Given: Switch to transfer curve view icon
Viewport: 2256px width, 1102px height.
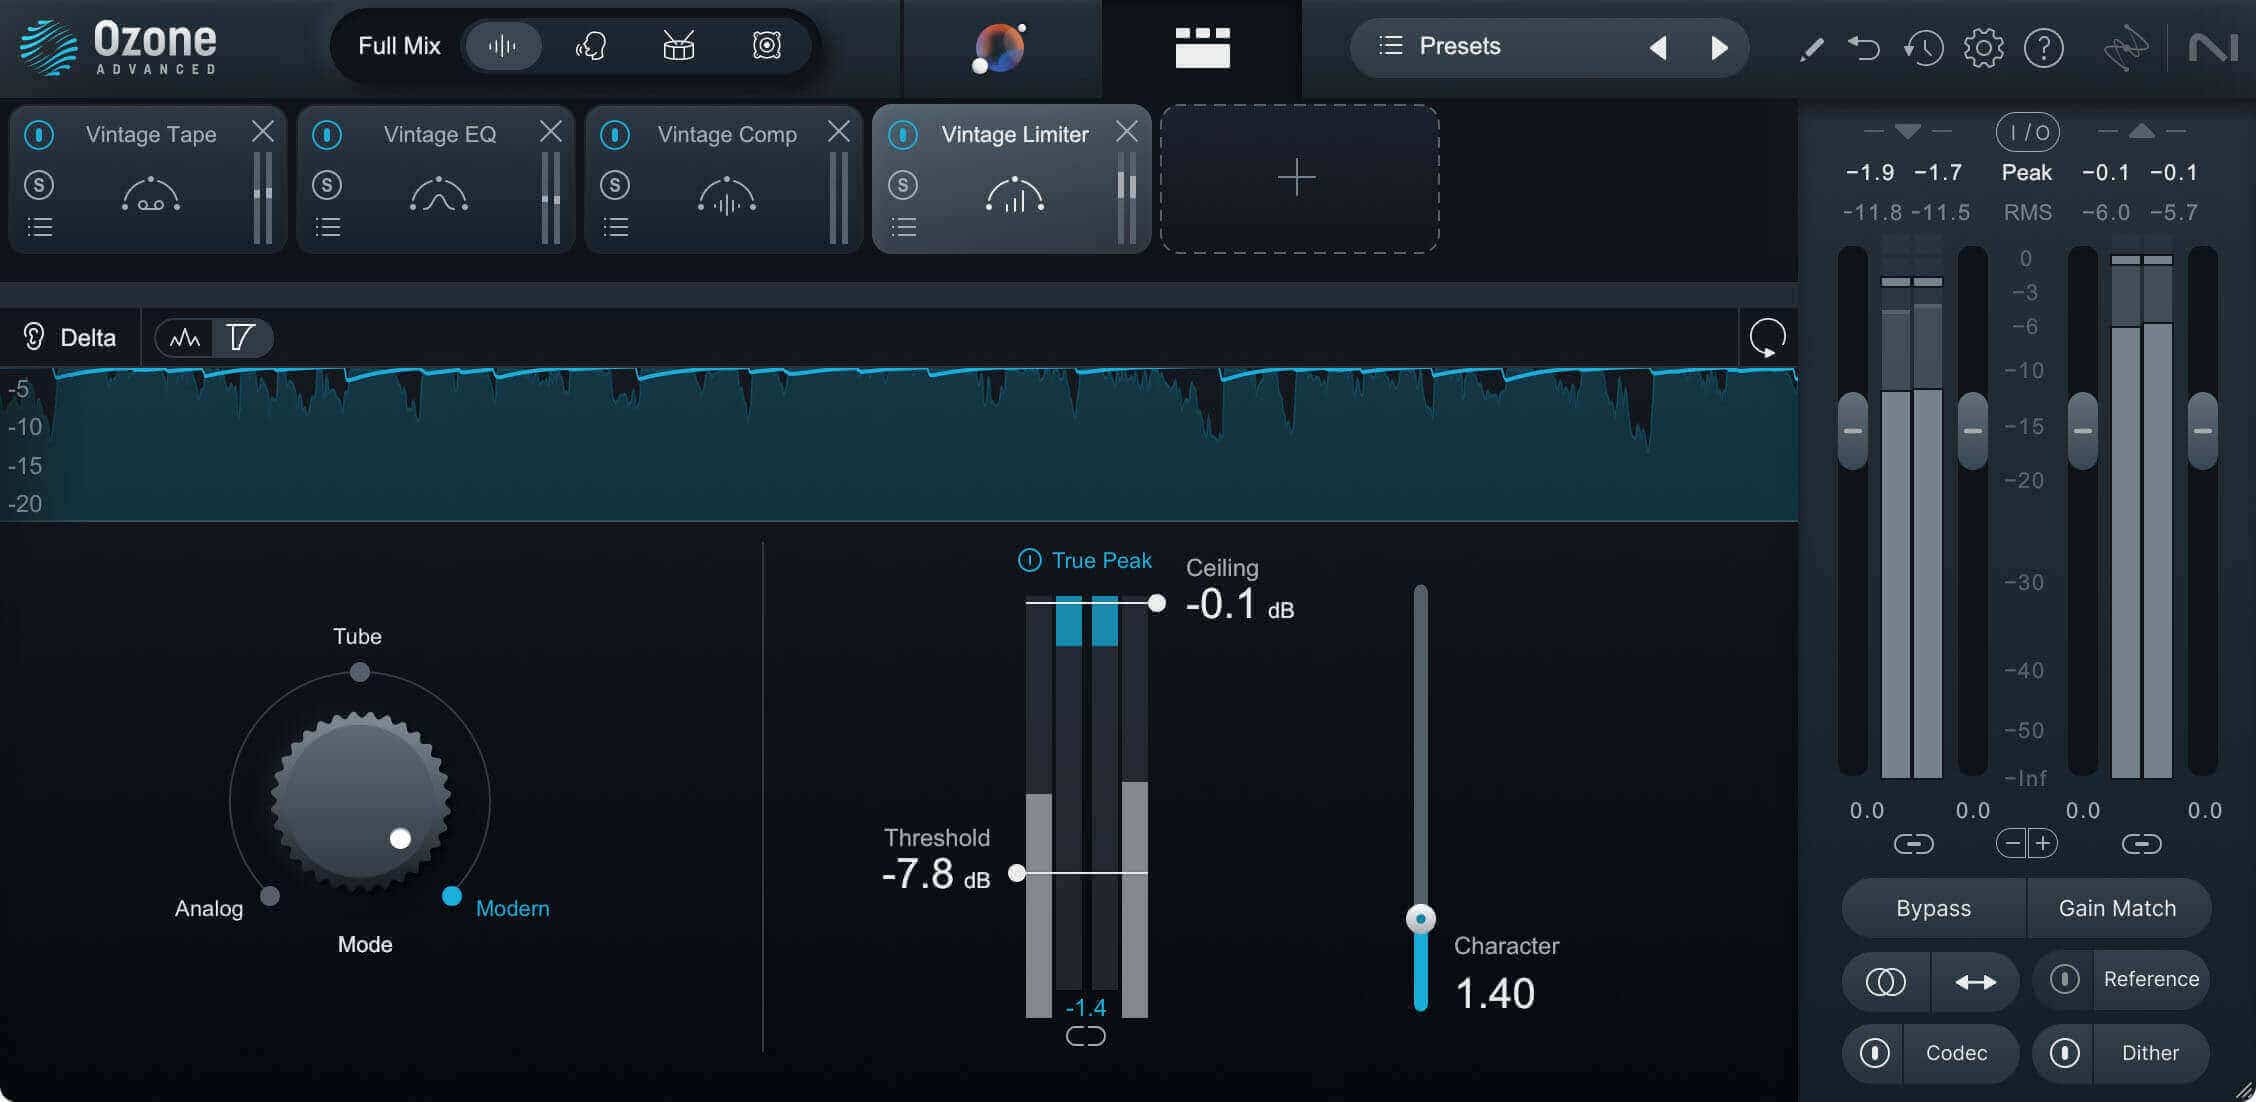Looking at the screenshot, I should [241, 338].
